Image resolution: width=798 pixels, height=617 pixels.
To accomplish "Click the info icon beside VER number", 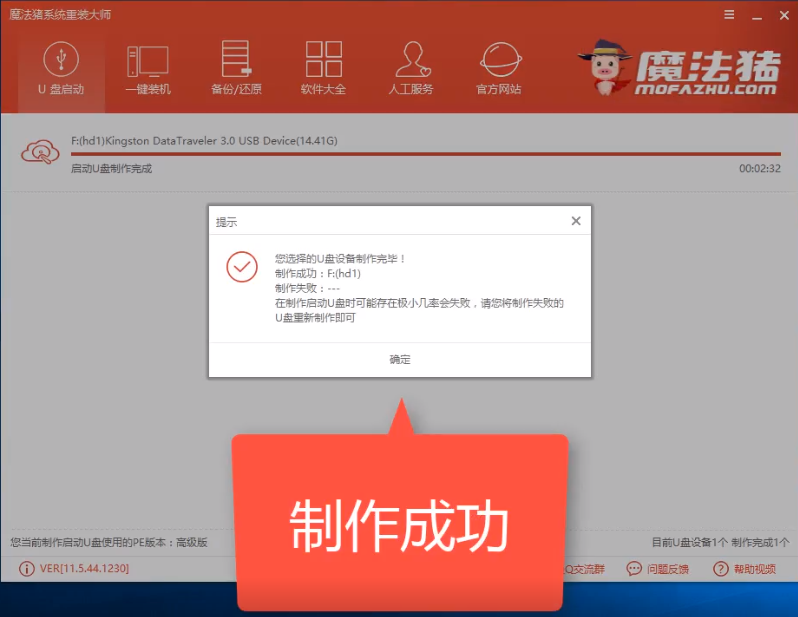I will point(25,569).
